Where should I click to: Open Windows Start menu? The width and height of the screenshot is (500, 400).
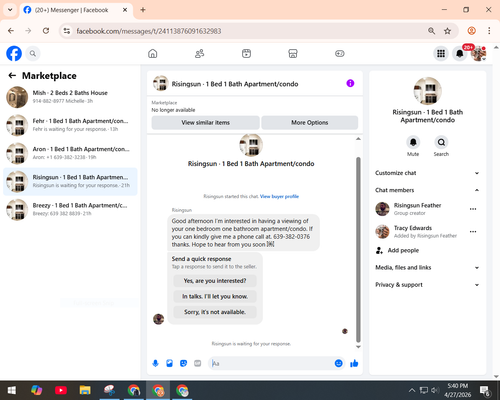tap(12, 390)
